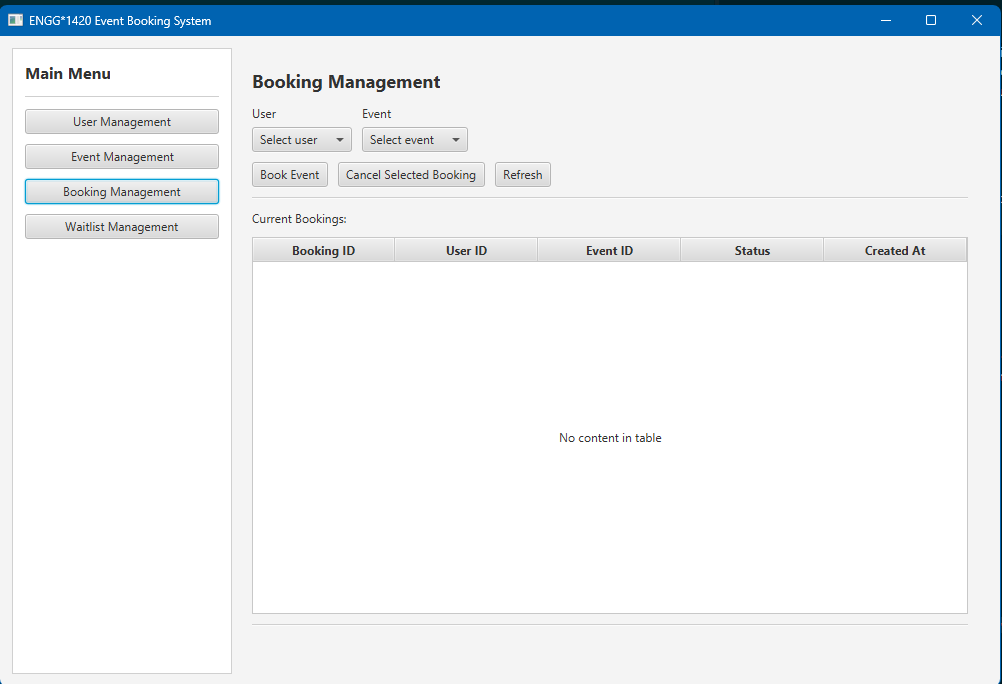Screen dimensions: 1002x684
Task: Switch to Booking Management in main menu
Action: [x=121, y=192]
